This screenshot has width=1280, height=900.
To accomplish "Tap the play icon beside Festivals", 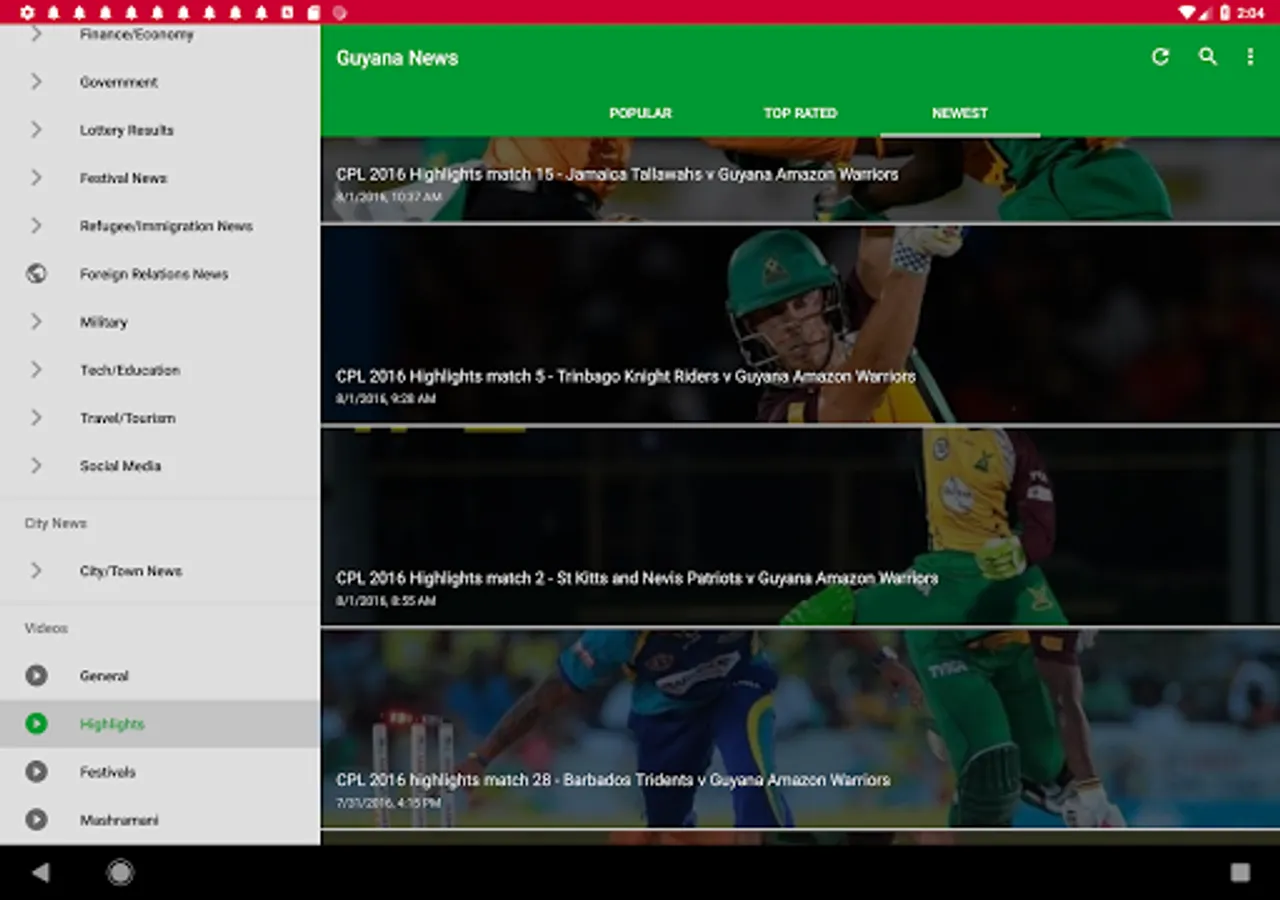I will 36,771.
